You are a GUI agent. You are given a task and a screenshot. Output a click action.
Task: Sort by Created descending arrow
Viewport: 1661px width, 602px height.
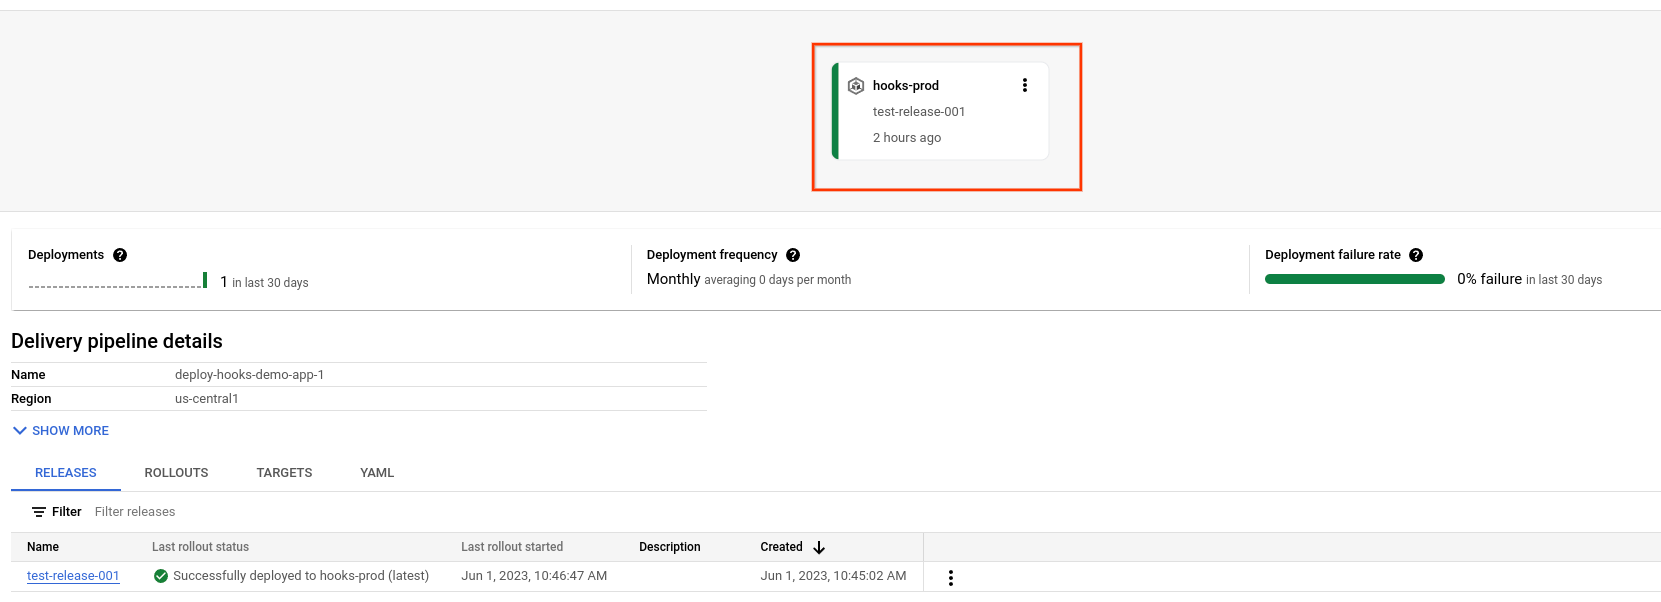(819, 547)
